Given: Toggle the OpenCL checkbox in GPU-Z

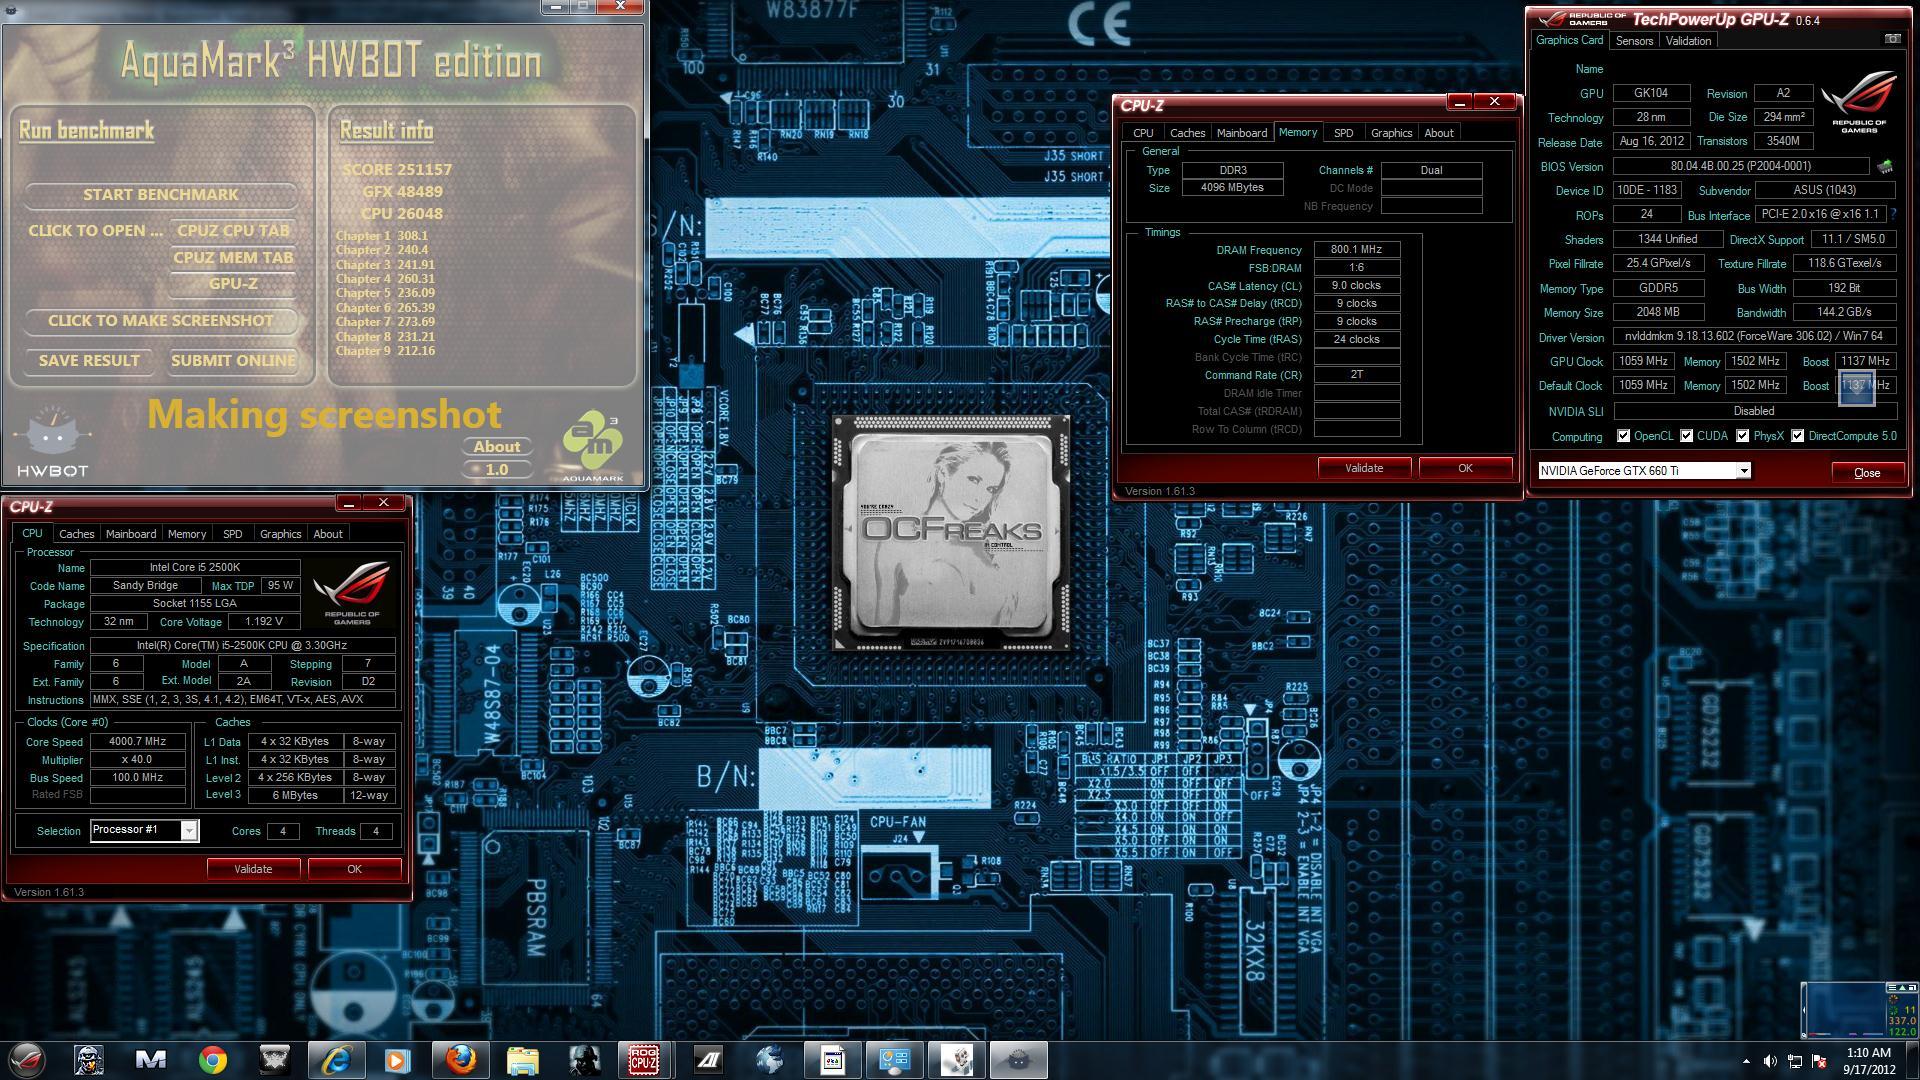Looking at the screenshot, I should coord(1624,436).
